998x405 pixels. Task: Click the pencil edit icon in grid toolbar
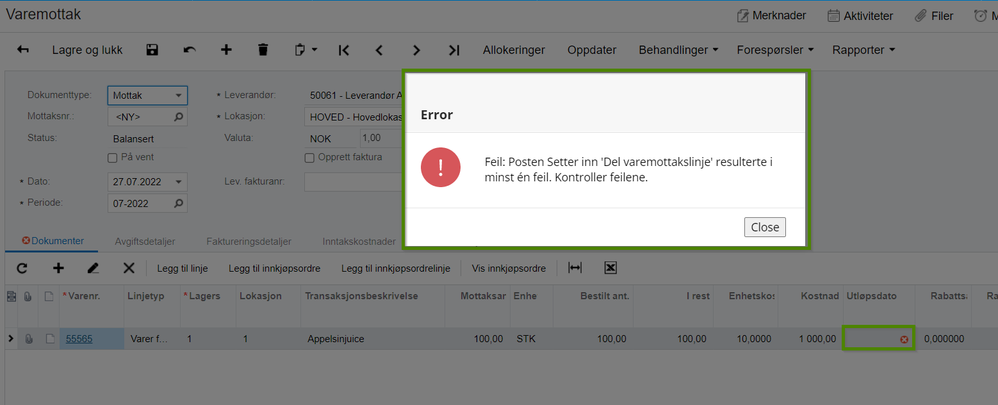(94, 269)
